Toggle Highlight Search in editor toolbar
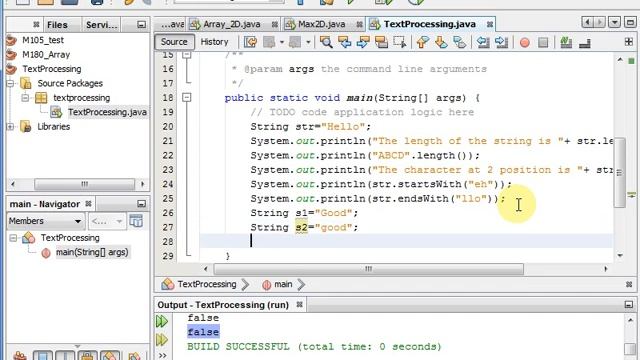This screenshot has height=360, width=640. [381, 42]
